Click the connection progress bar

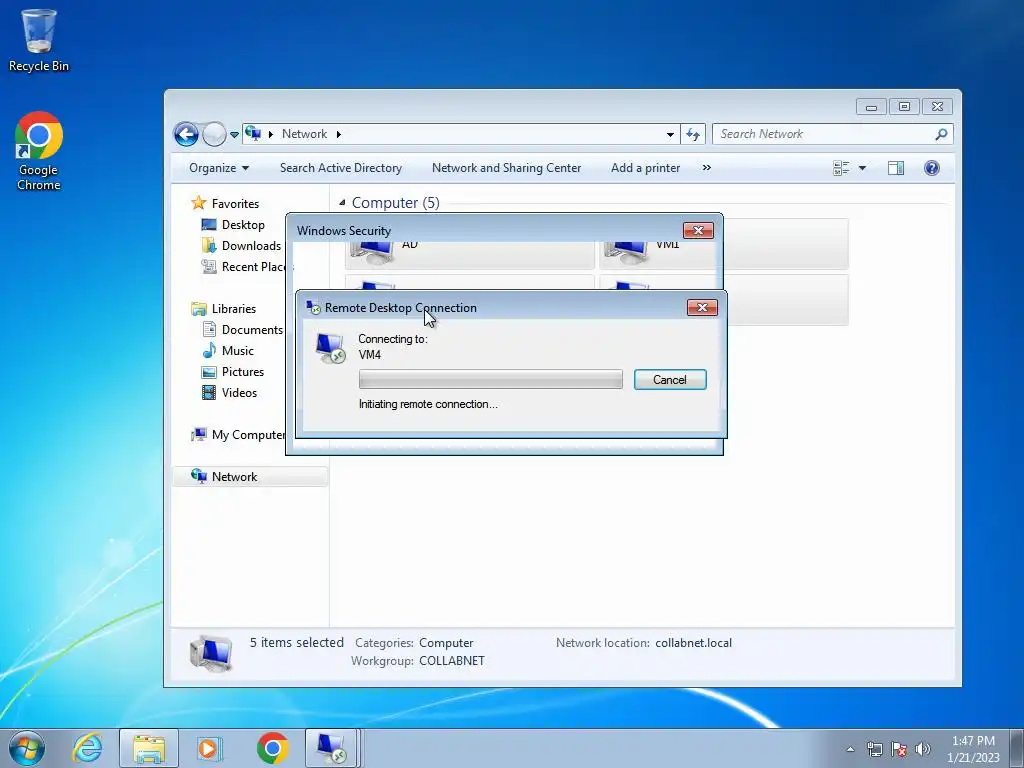490,379
